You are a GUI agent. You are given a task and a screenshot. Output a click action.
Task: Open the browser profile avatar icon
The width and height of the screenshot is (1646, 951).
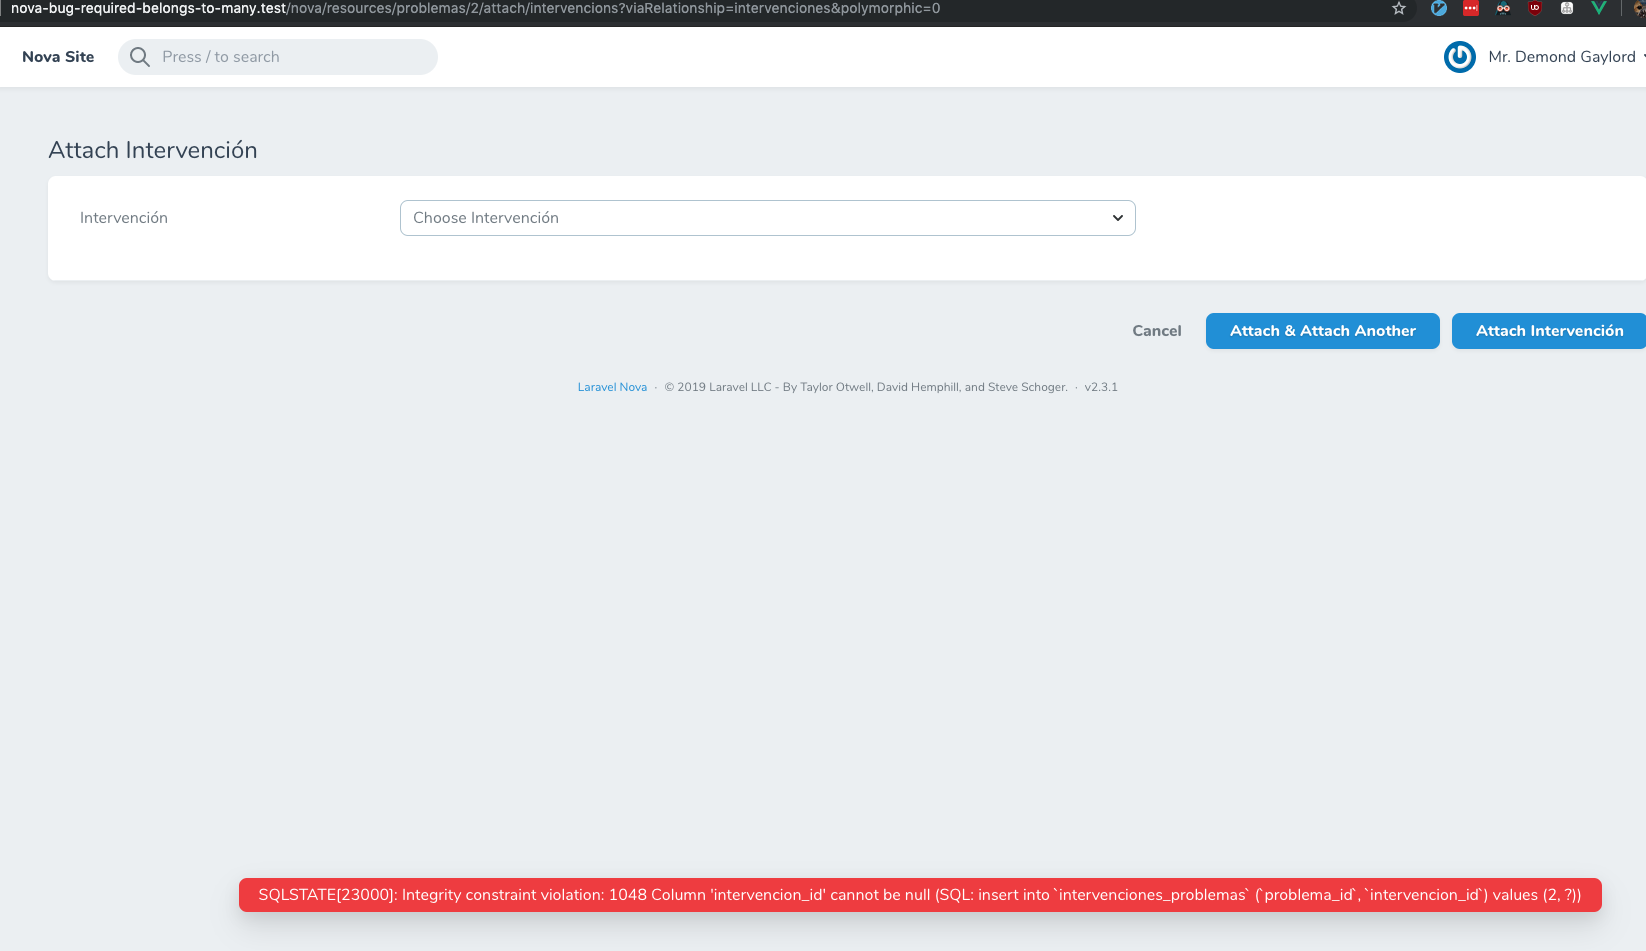(x=1641, y=8)
